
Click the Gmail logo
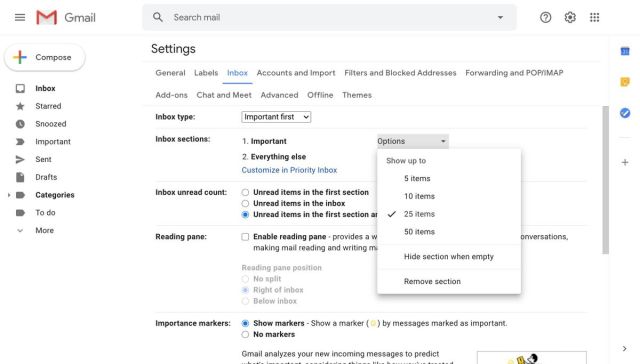[66, 18]
